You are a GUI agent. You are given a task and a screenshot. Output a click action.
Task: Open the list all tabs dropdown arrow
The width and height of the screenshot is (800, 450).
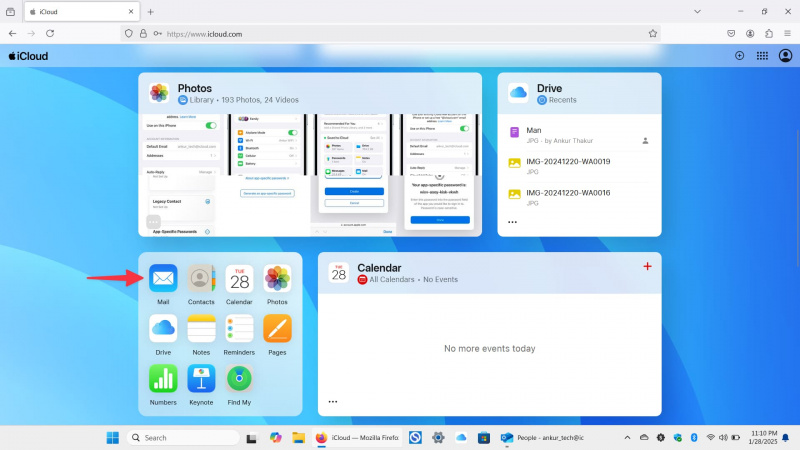[x=697, y=11]
